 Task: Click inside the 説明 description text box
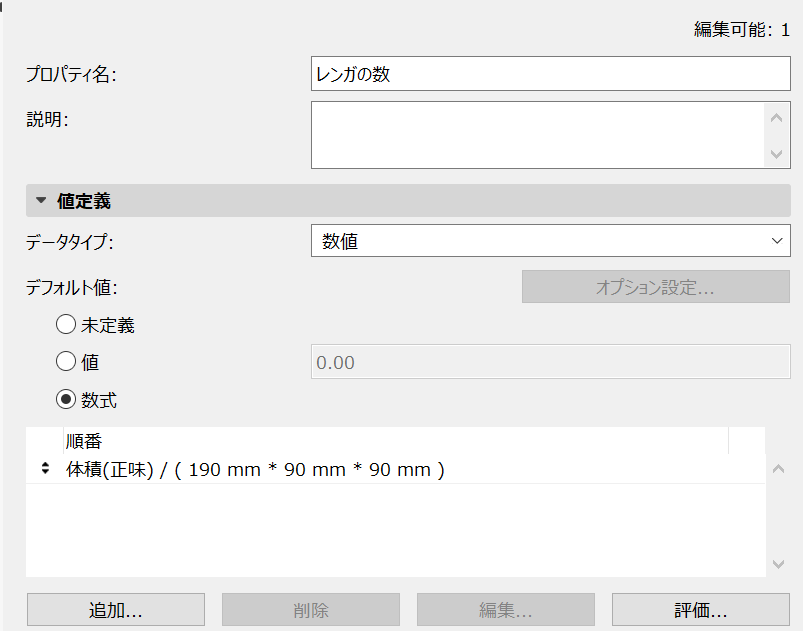(x=537, y=135)
